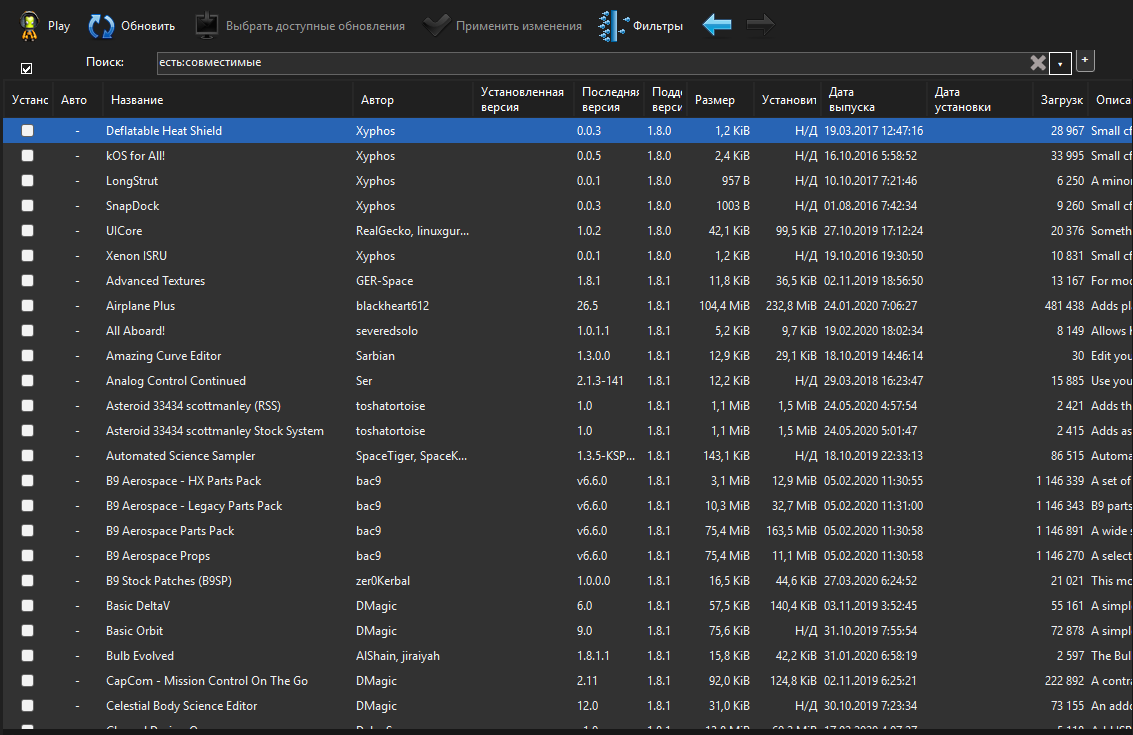Clear the search field with the X icon
This screenshot has width=1133, height=735.
[x=1038, y=63]
